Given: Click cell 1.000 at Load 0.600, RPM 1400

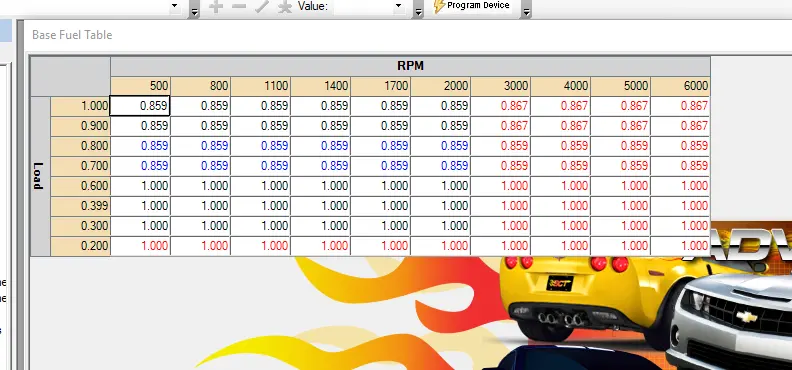Looking at the screenshot, I should click(x=321, y=186).
